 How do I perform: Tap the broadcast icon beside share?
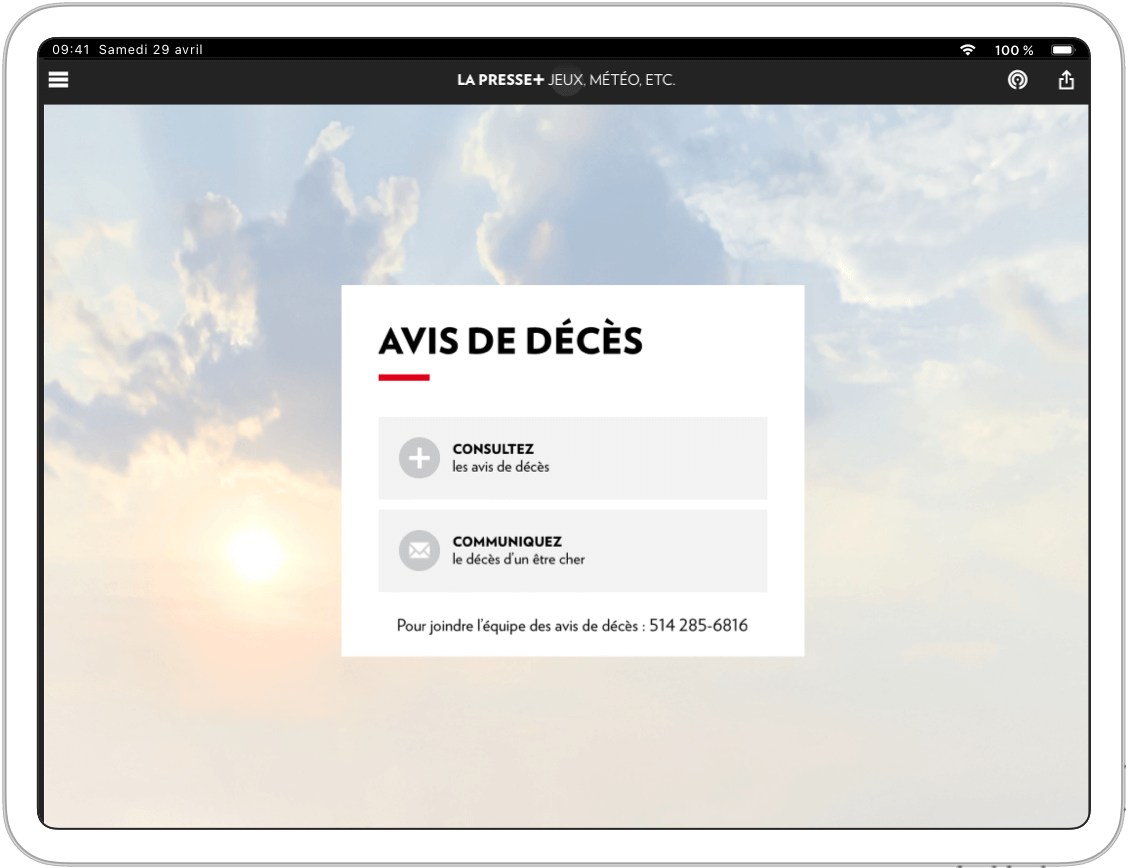point(1017,80)
